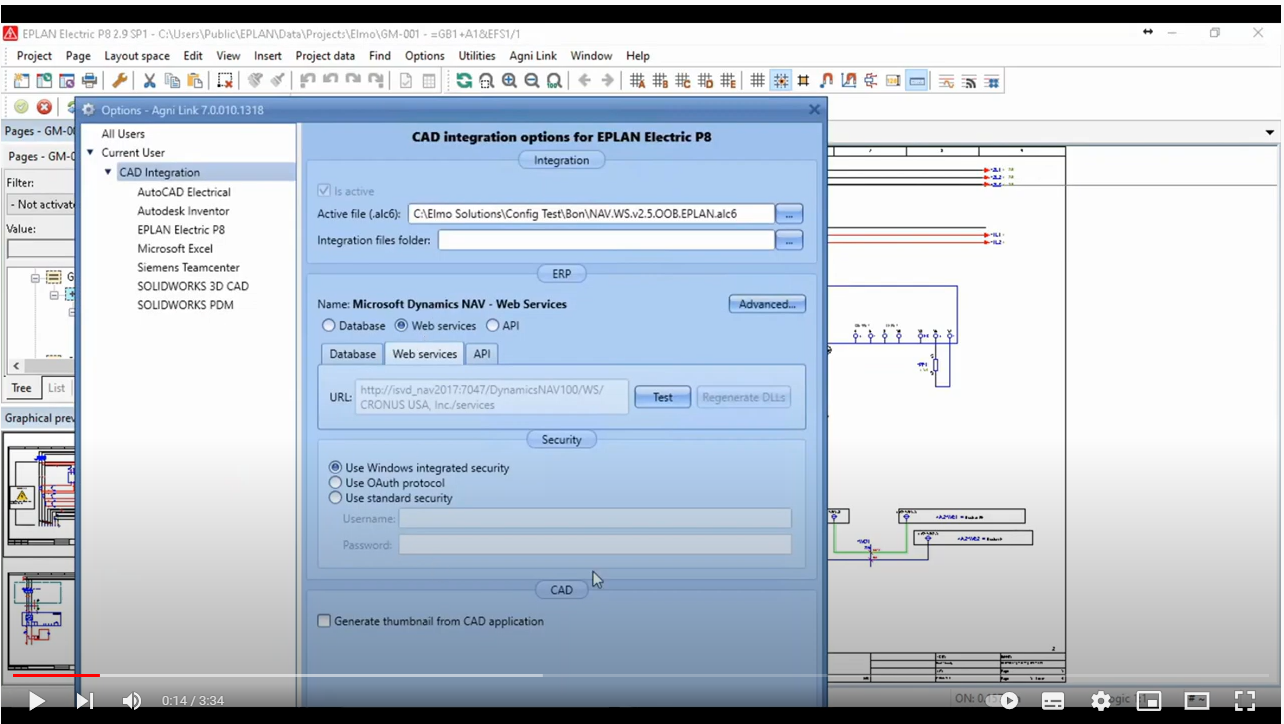Collapse the CAD Integration tree node
The width and height of the screenshot is (1284, 724).
[x=108, y=172]
